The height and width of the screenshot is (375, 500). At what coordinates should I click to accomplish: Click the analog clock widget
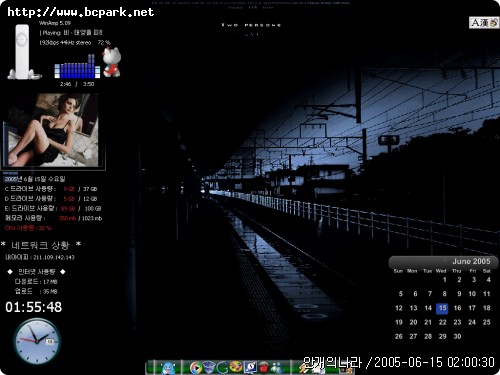click(x=37, y=341)
